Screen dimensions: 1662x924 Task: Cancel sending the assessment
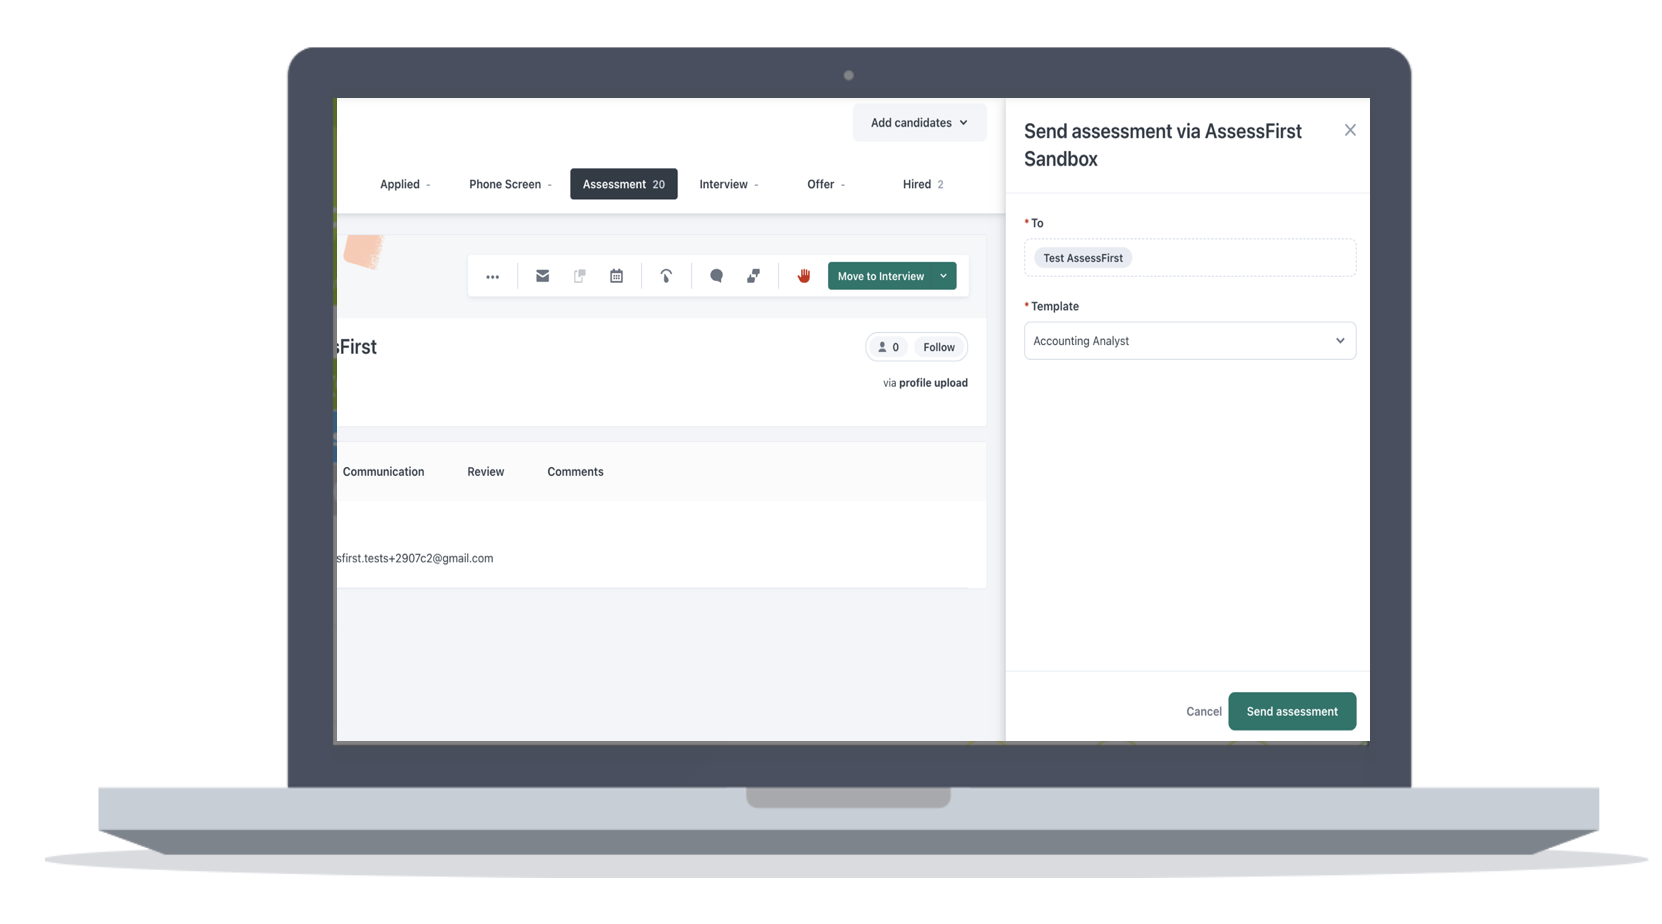[x=1203, y=712]
